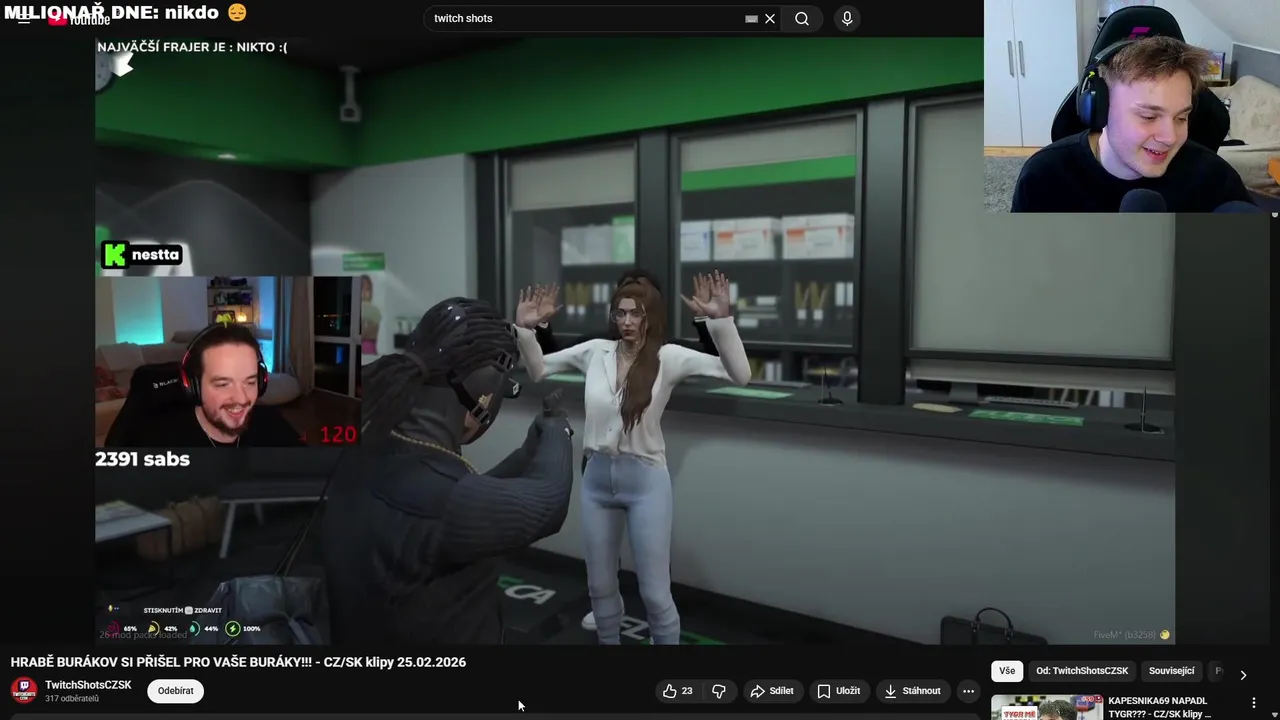
Task: Select the Související chip
Action: click(1172, 671)
